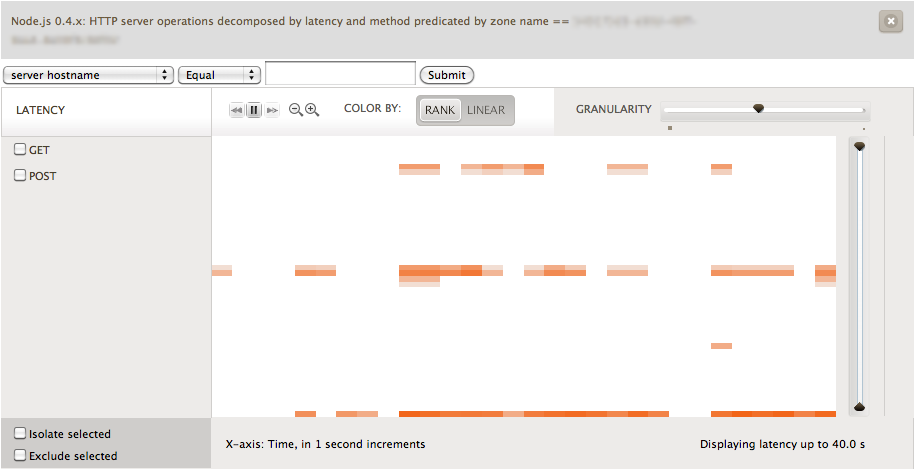Enable the Exclude selected checkbox
This screenshot has height=471, width=915.
(20, 456)
